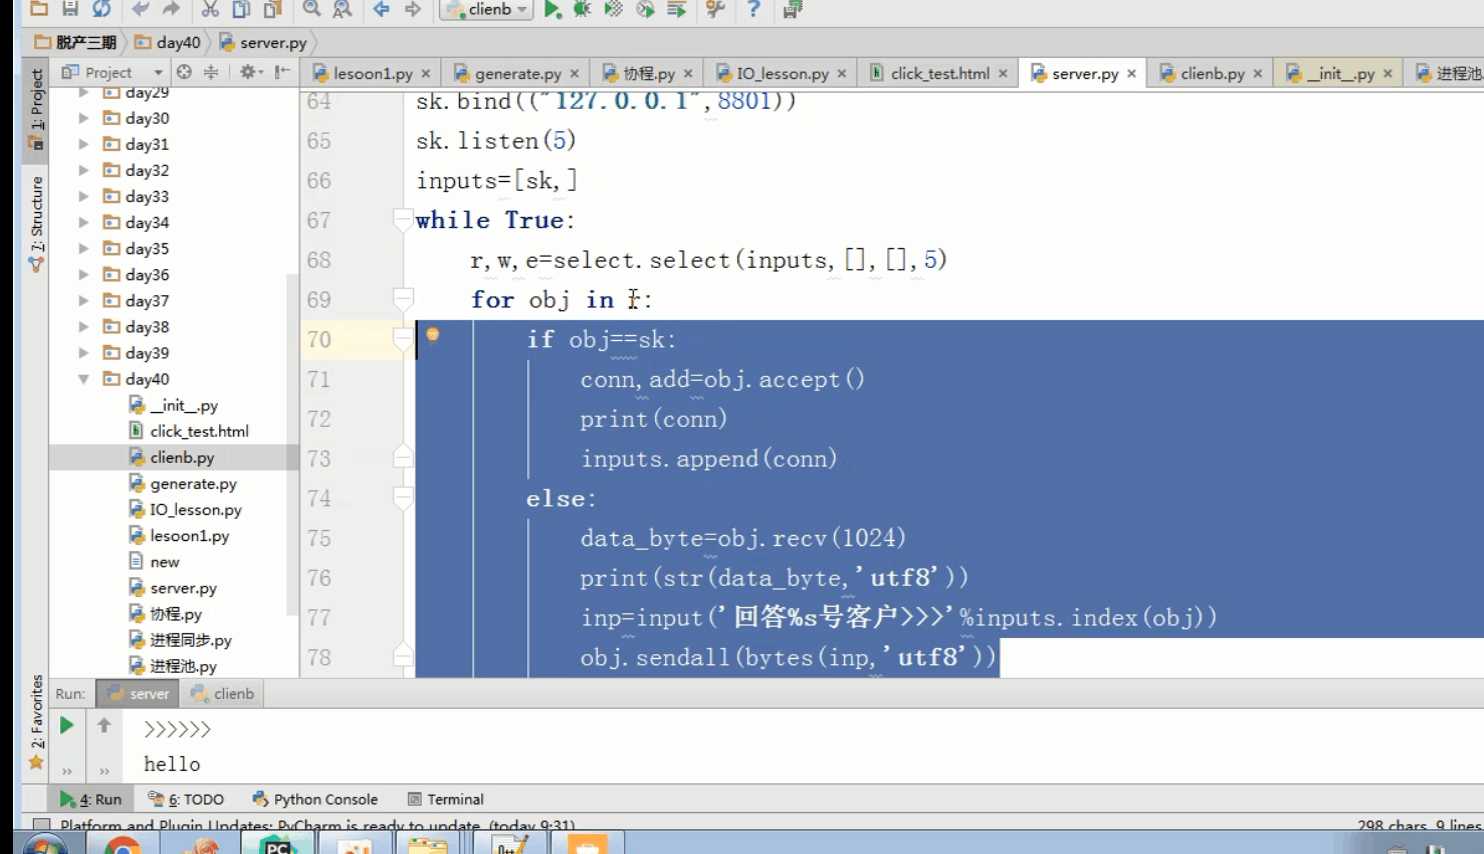Click the Synchronize refresh icon

(102, 9)
